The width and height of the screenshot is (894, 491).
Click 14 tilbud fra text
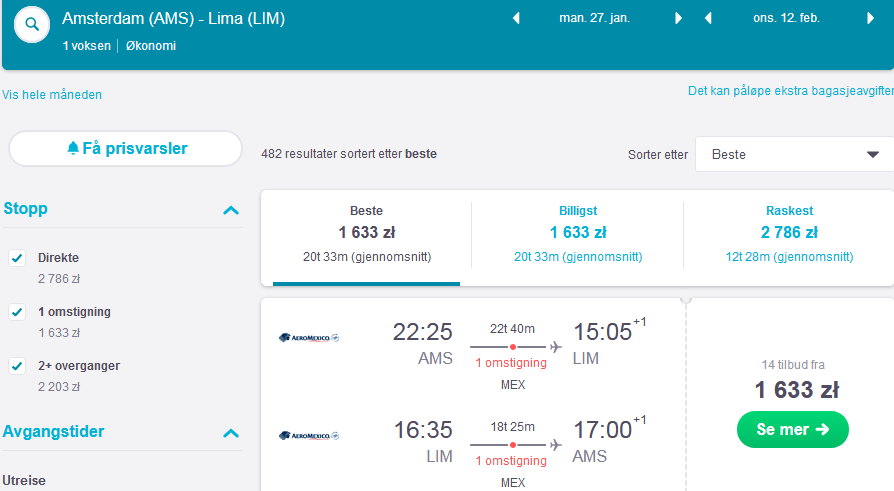pos(793,364)
